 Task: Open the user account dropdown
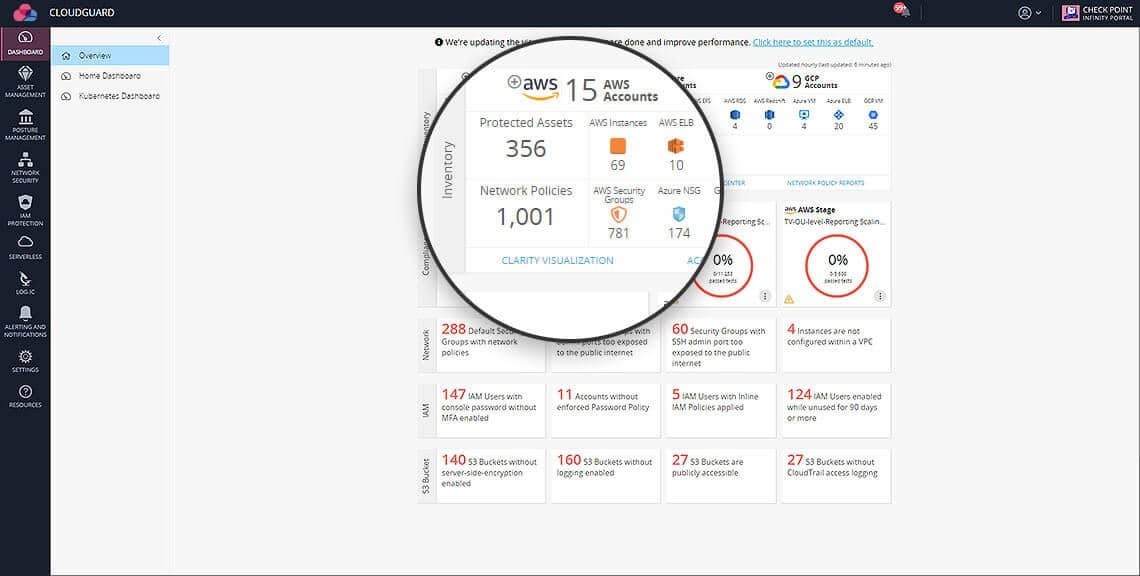[1029, 12]
